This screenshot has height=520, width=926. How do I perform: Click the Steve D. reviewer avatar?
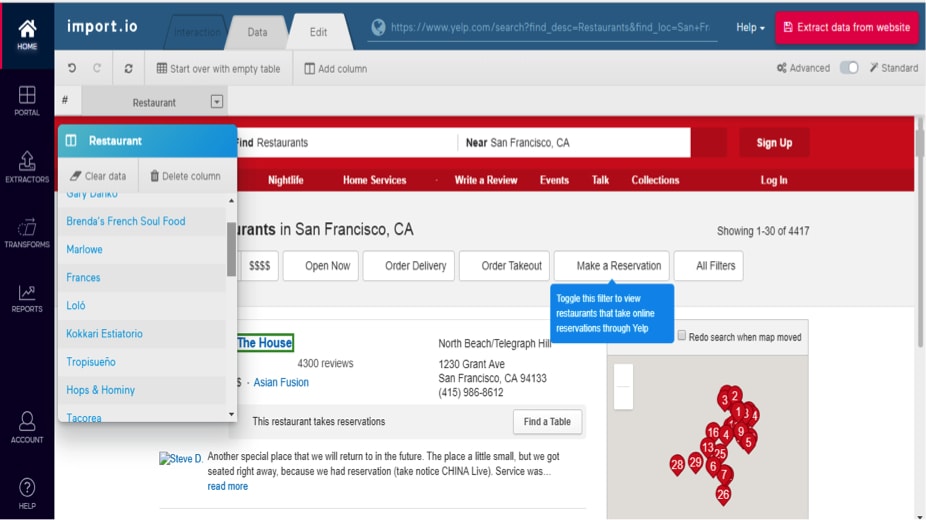pyautogui.click(x=181, y=459)
